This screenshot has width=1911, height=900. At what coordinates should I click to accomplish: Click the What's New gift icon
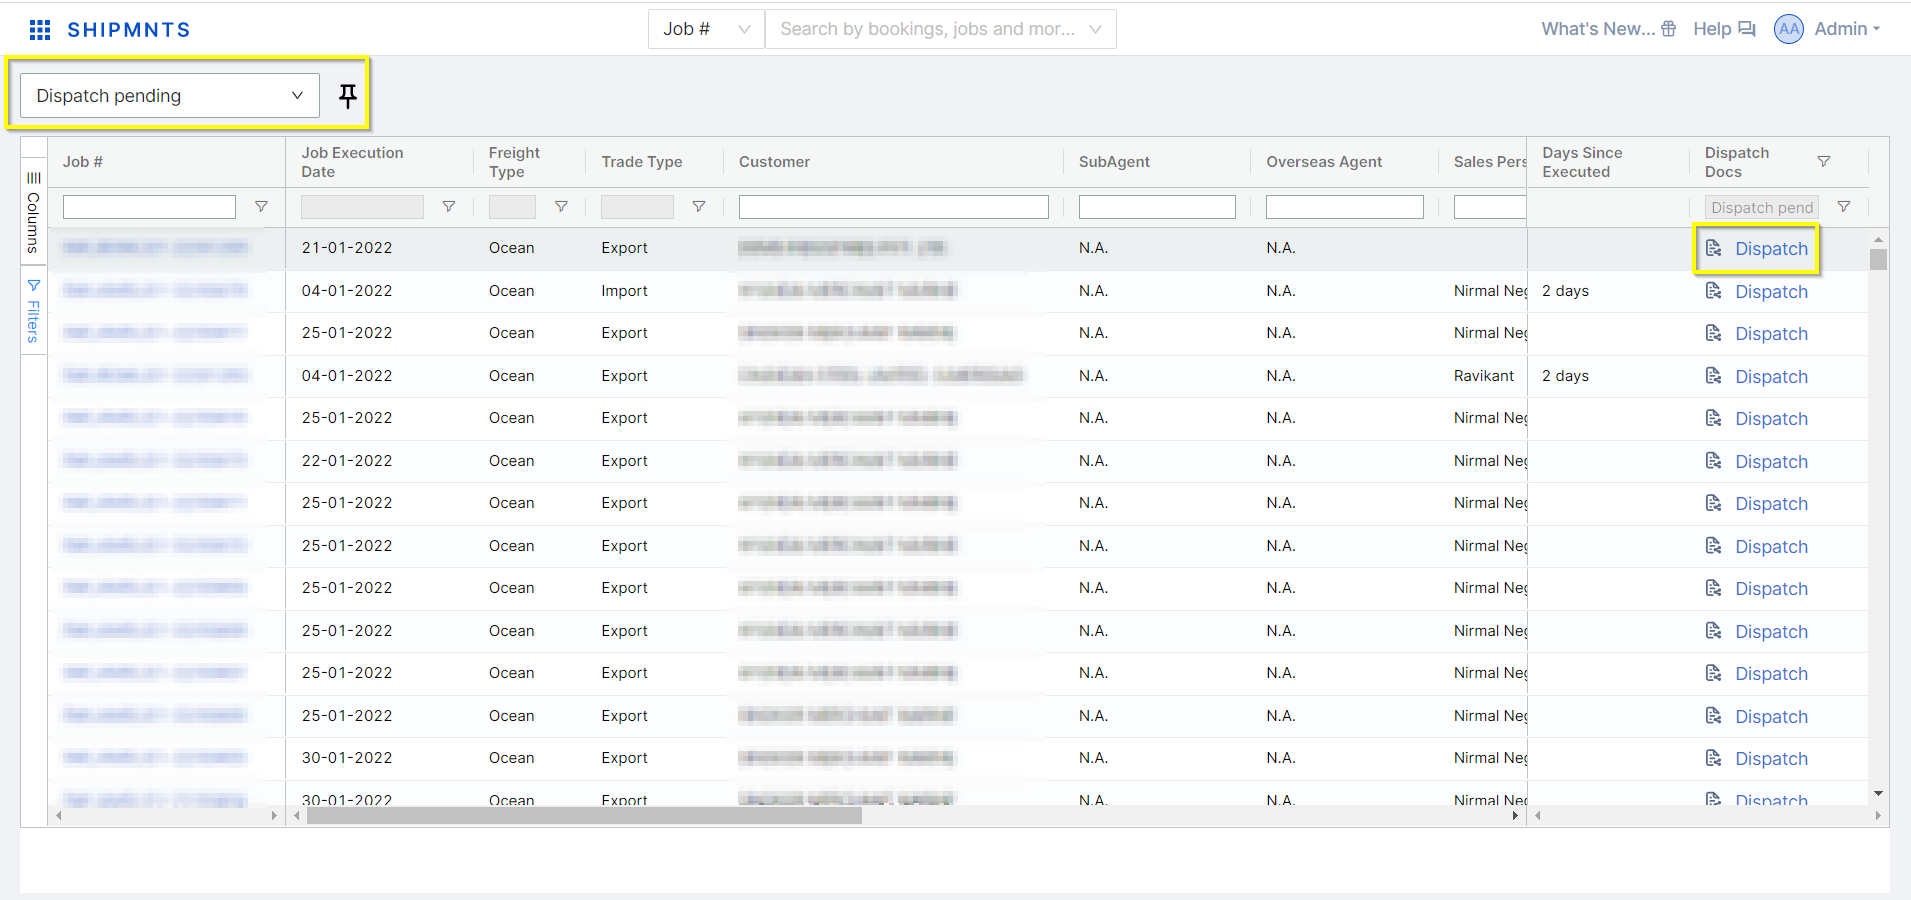(x=1668, y=29)
